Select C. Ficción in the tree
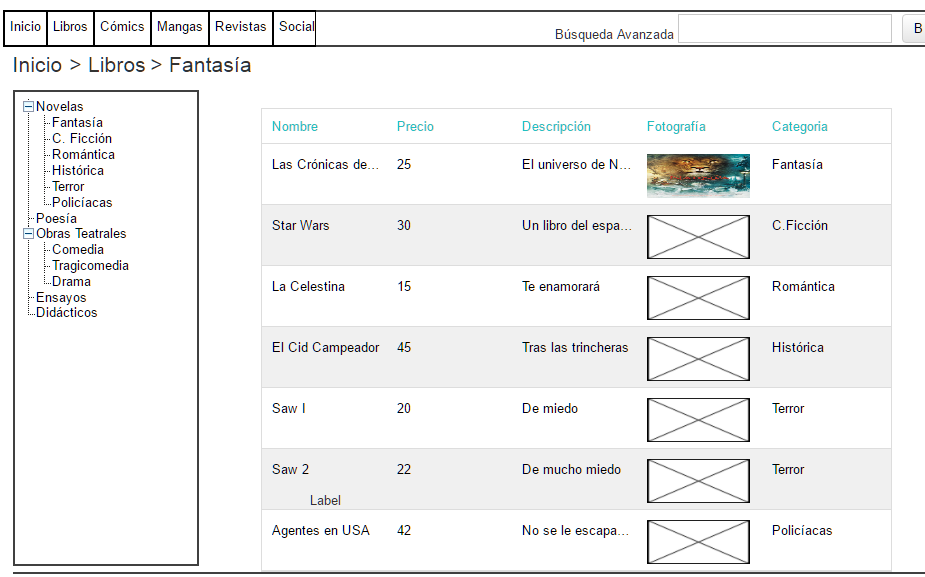Screen dimensions: 925x577 [x=82, y=139]
